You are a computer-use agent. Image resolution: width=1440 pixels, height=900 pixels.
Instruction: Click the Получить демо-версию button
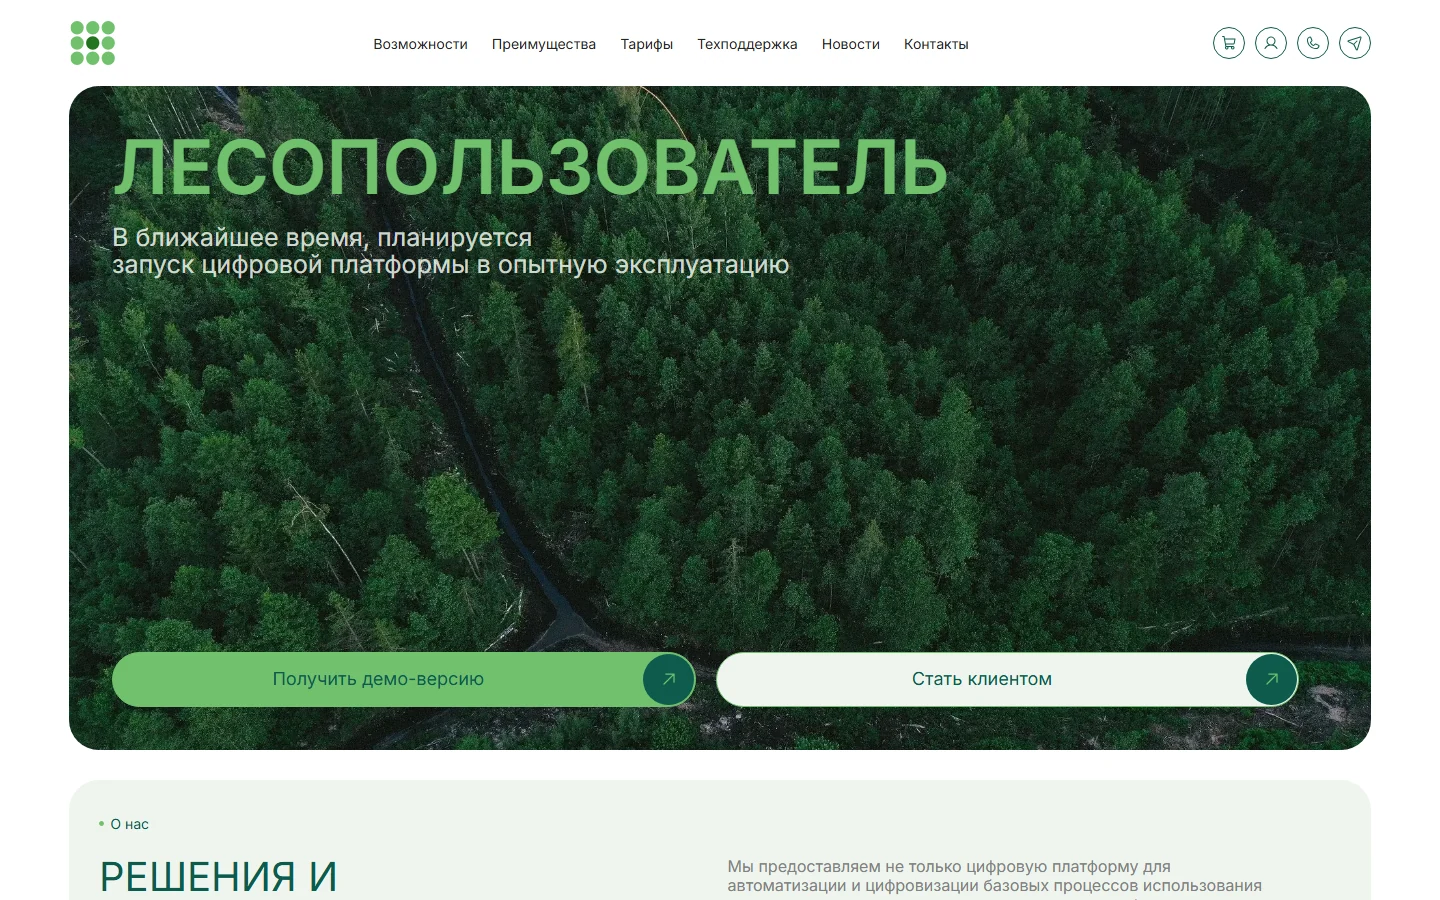pyautogui.click(x=404, y=679)
